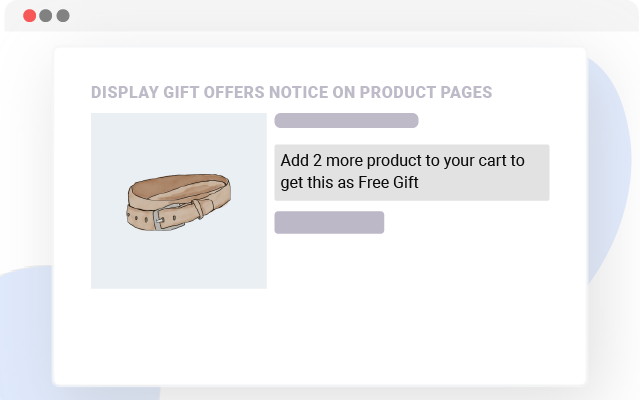
Task: Click the shorter gray placeholder button below notice
Action: pyautogui.click(x=329, y=222)
